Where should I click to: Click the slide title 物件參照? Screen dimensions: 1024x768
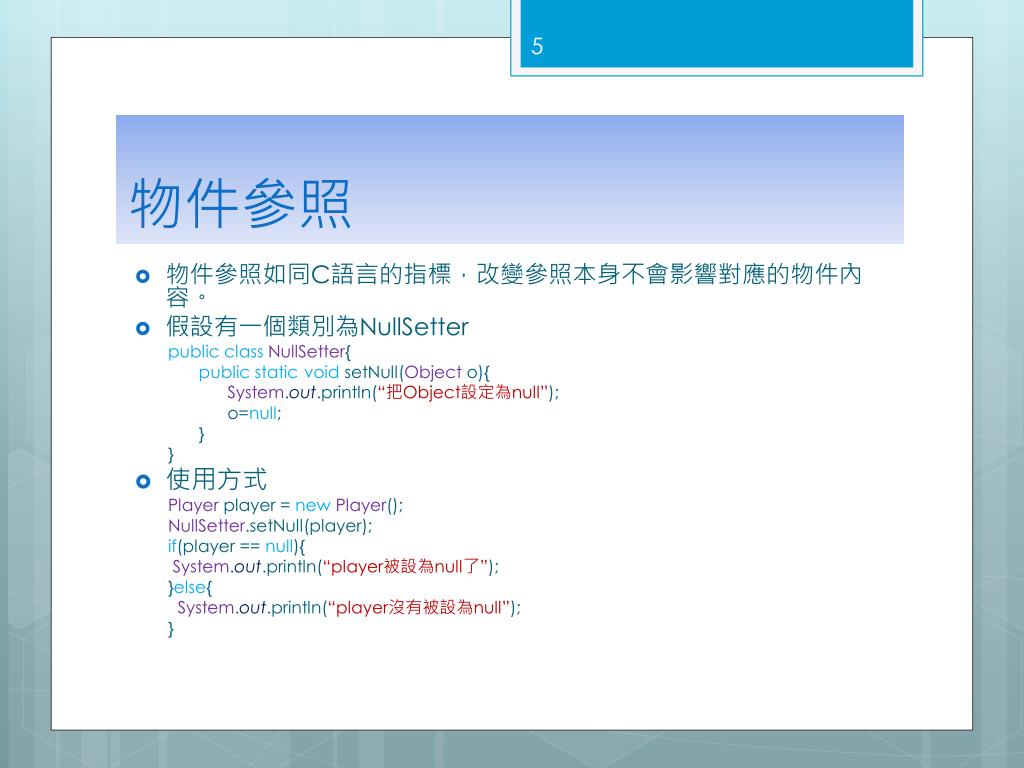[241, 203]
